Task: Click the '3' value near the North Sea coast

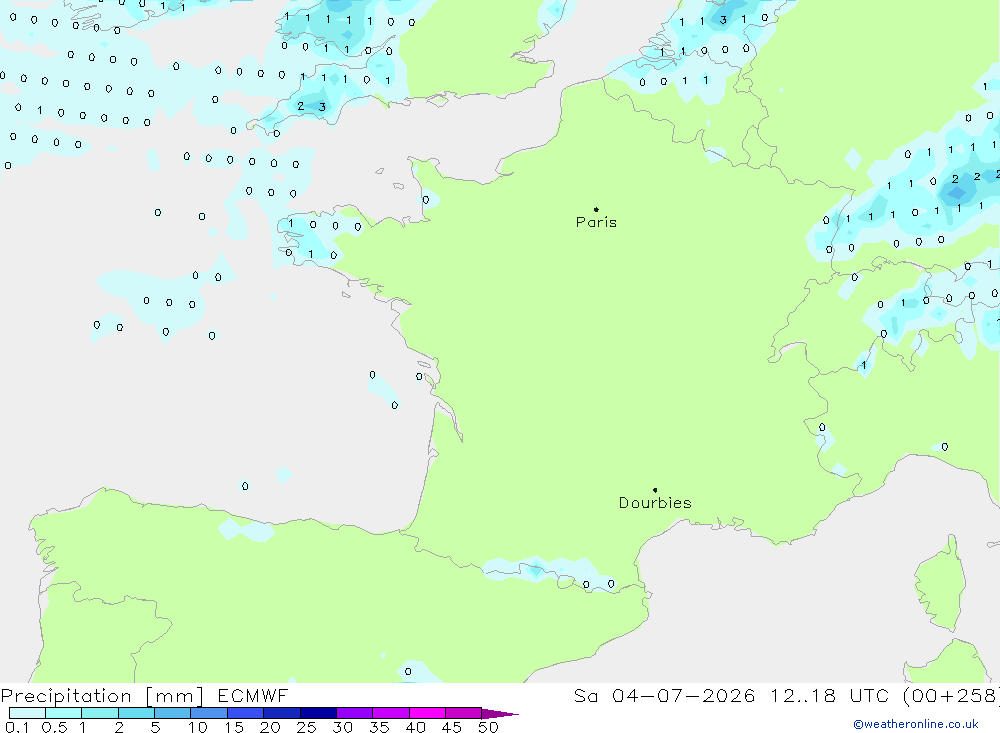Action: 723,20
